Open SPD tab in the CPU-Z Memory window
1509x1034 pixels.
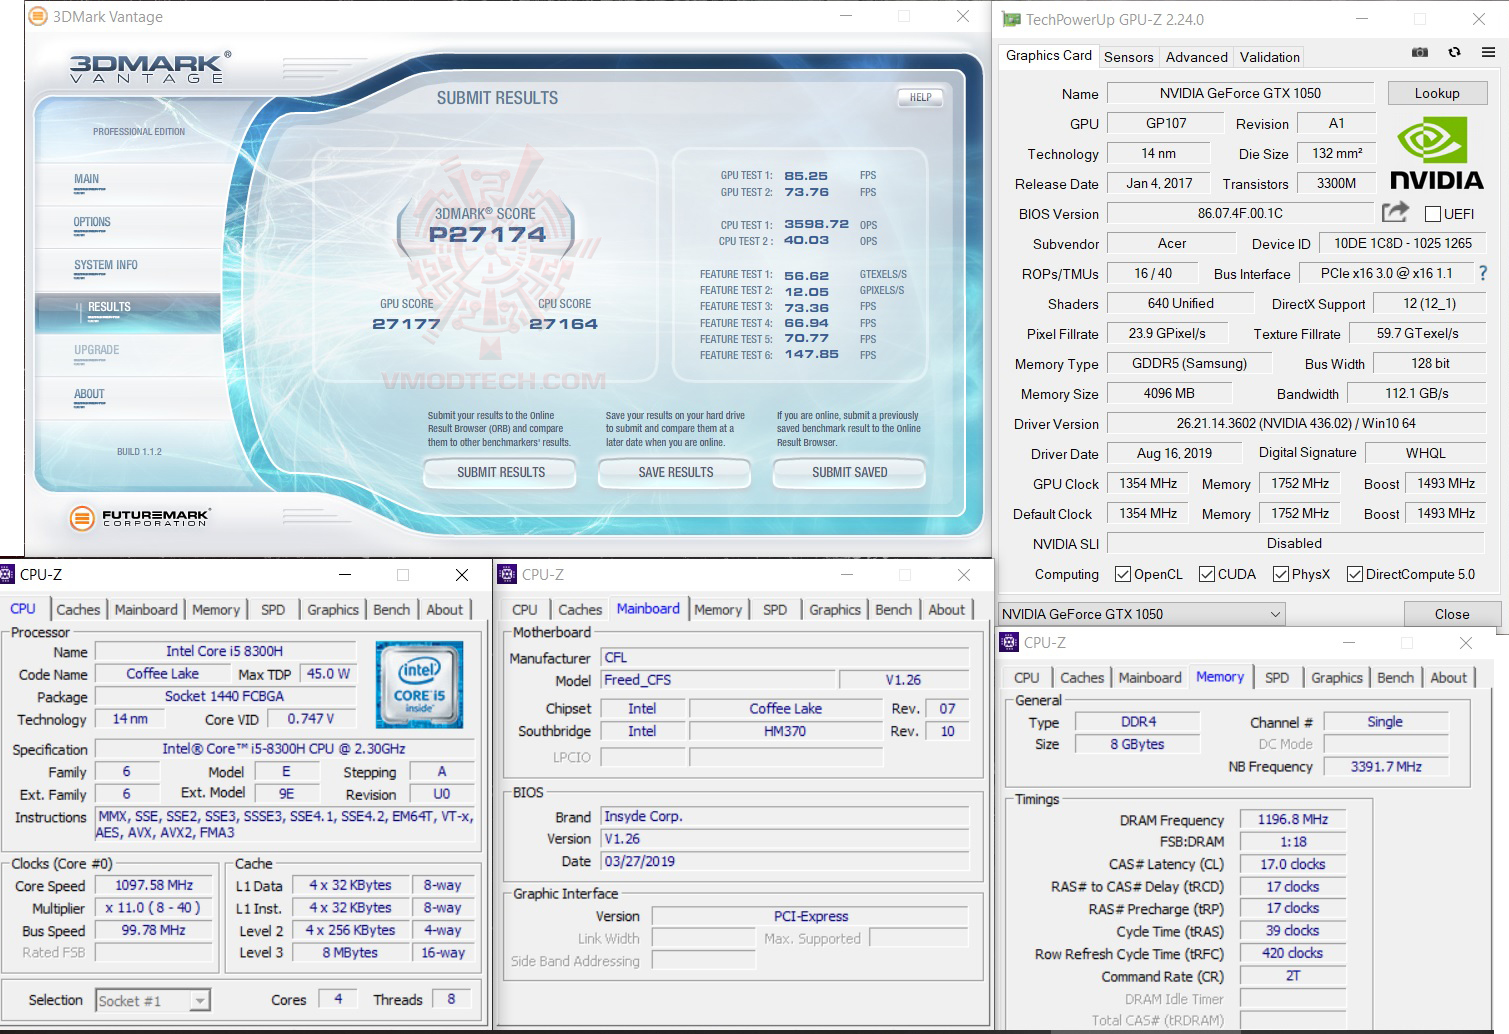click(x=1277, y=677)
